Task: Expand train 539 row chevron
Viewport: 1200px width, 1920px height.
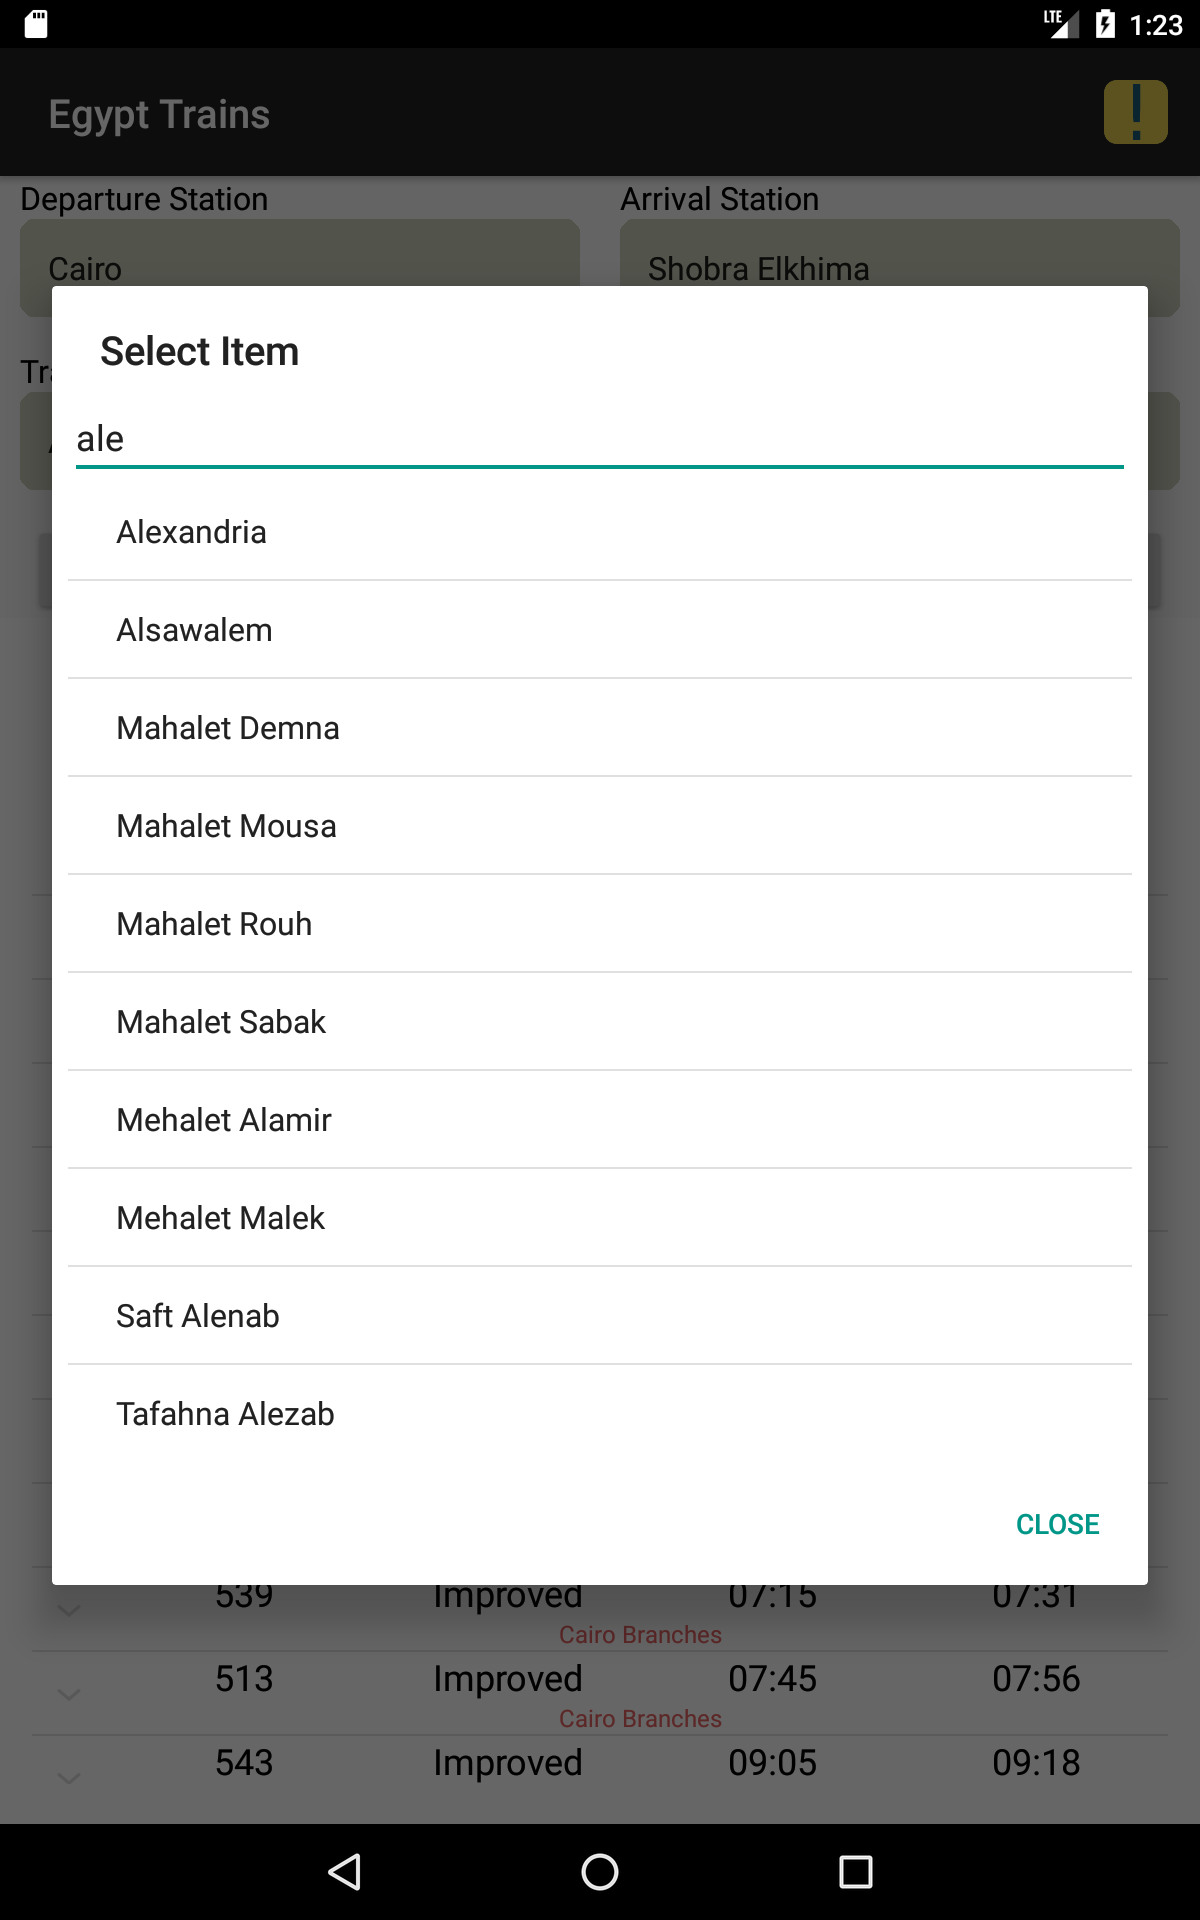Action: [69, 1610]
